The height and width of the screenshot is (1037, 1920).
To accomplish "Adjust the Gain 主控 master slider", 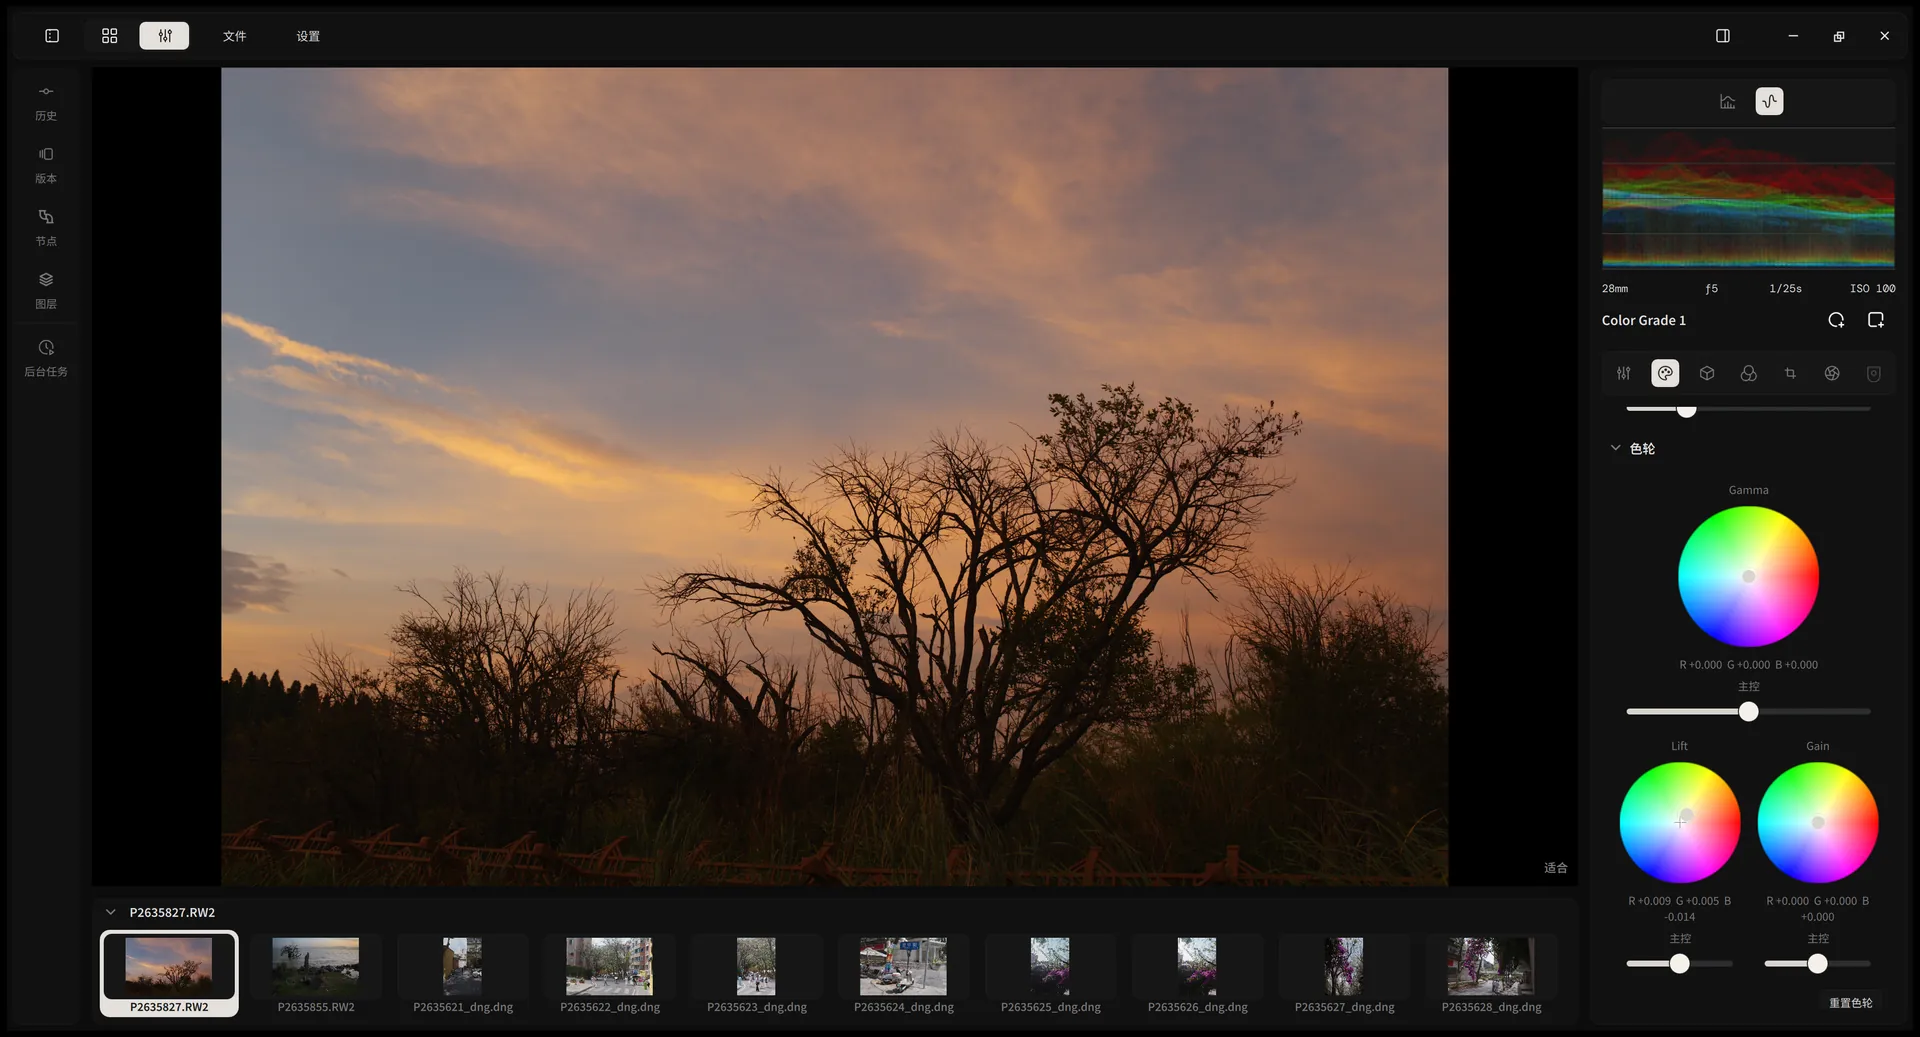I will click(1818, 964).
